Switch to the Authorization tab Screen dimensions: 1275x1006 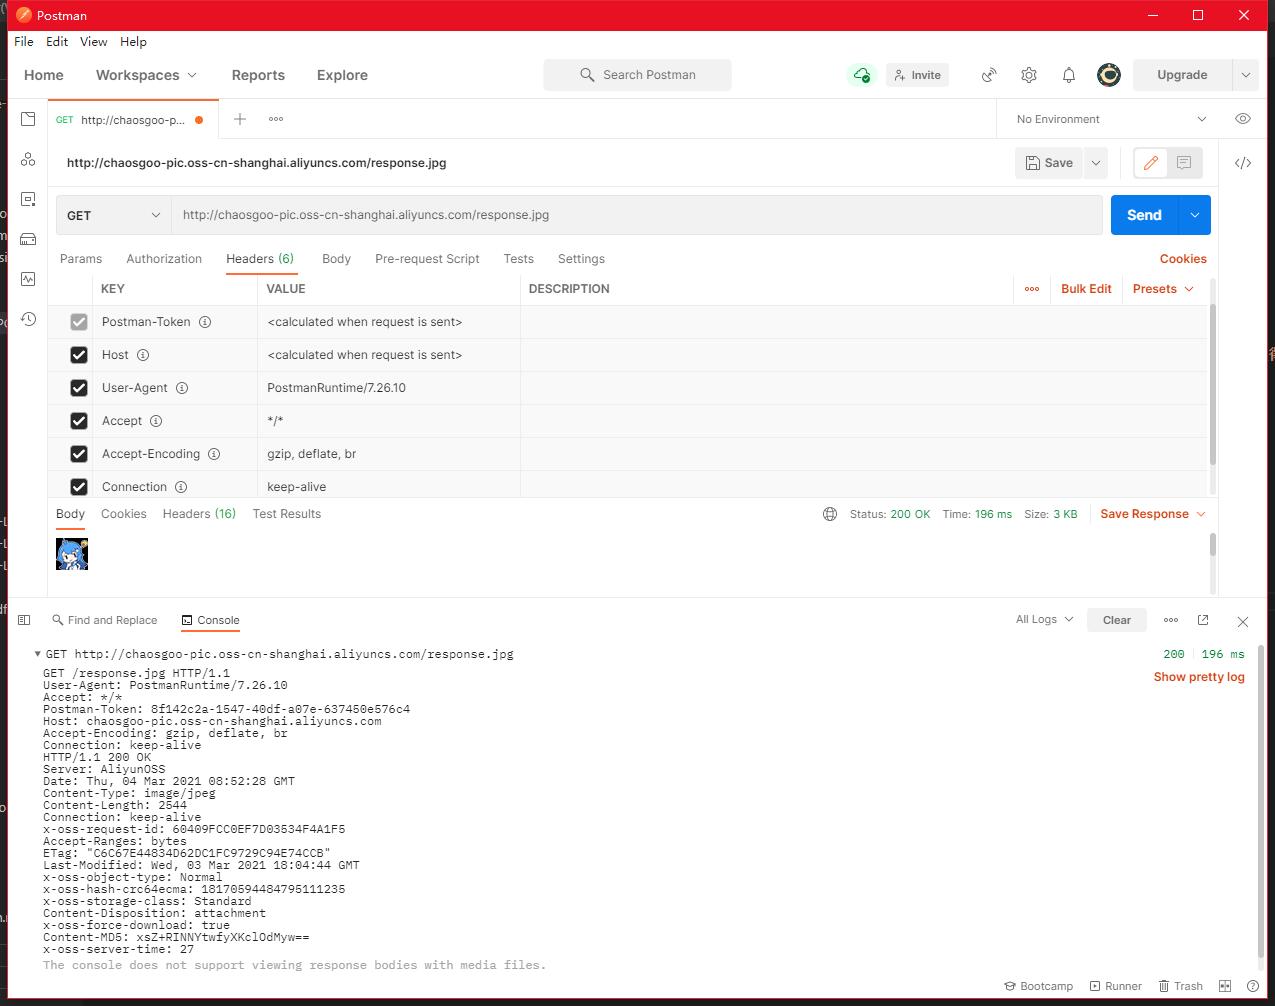164,259
